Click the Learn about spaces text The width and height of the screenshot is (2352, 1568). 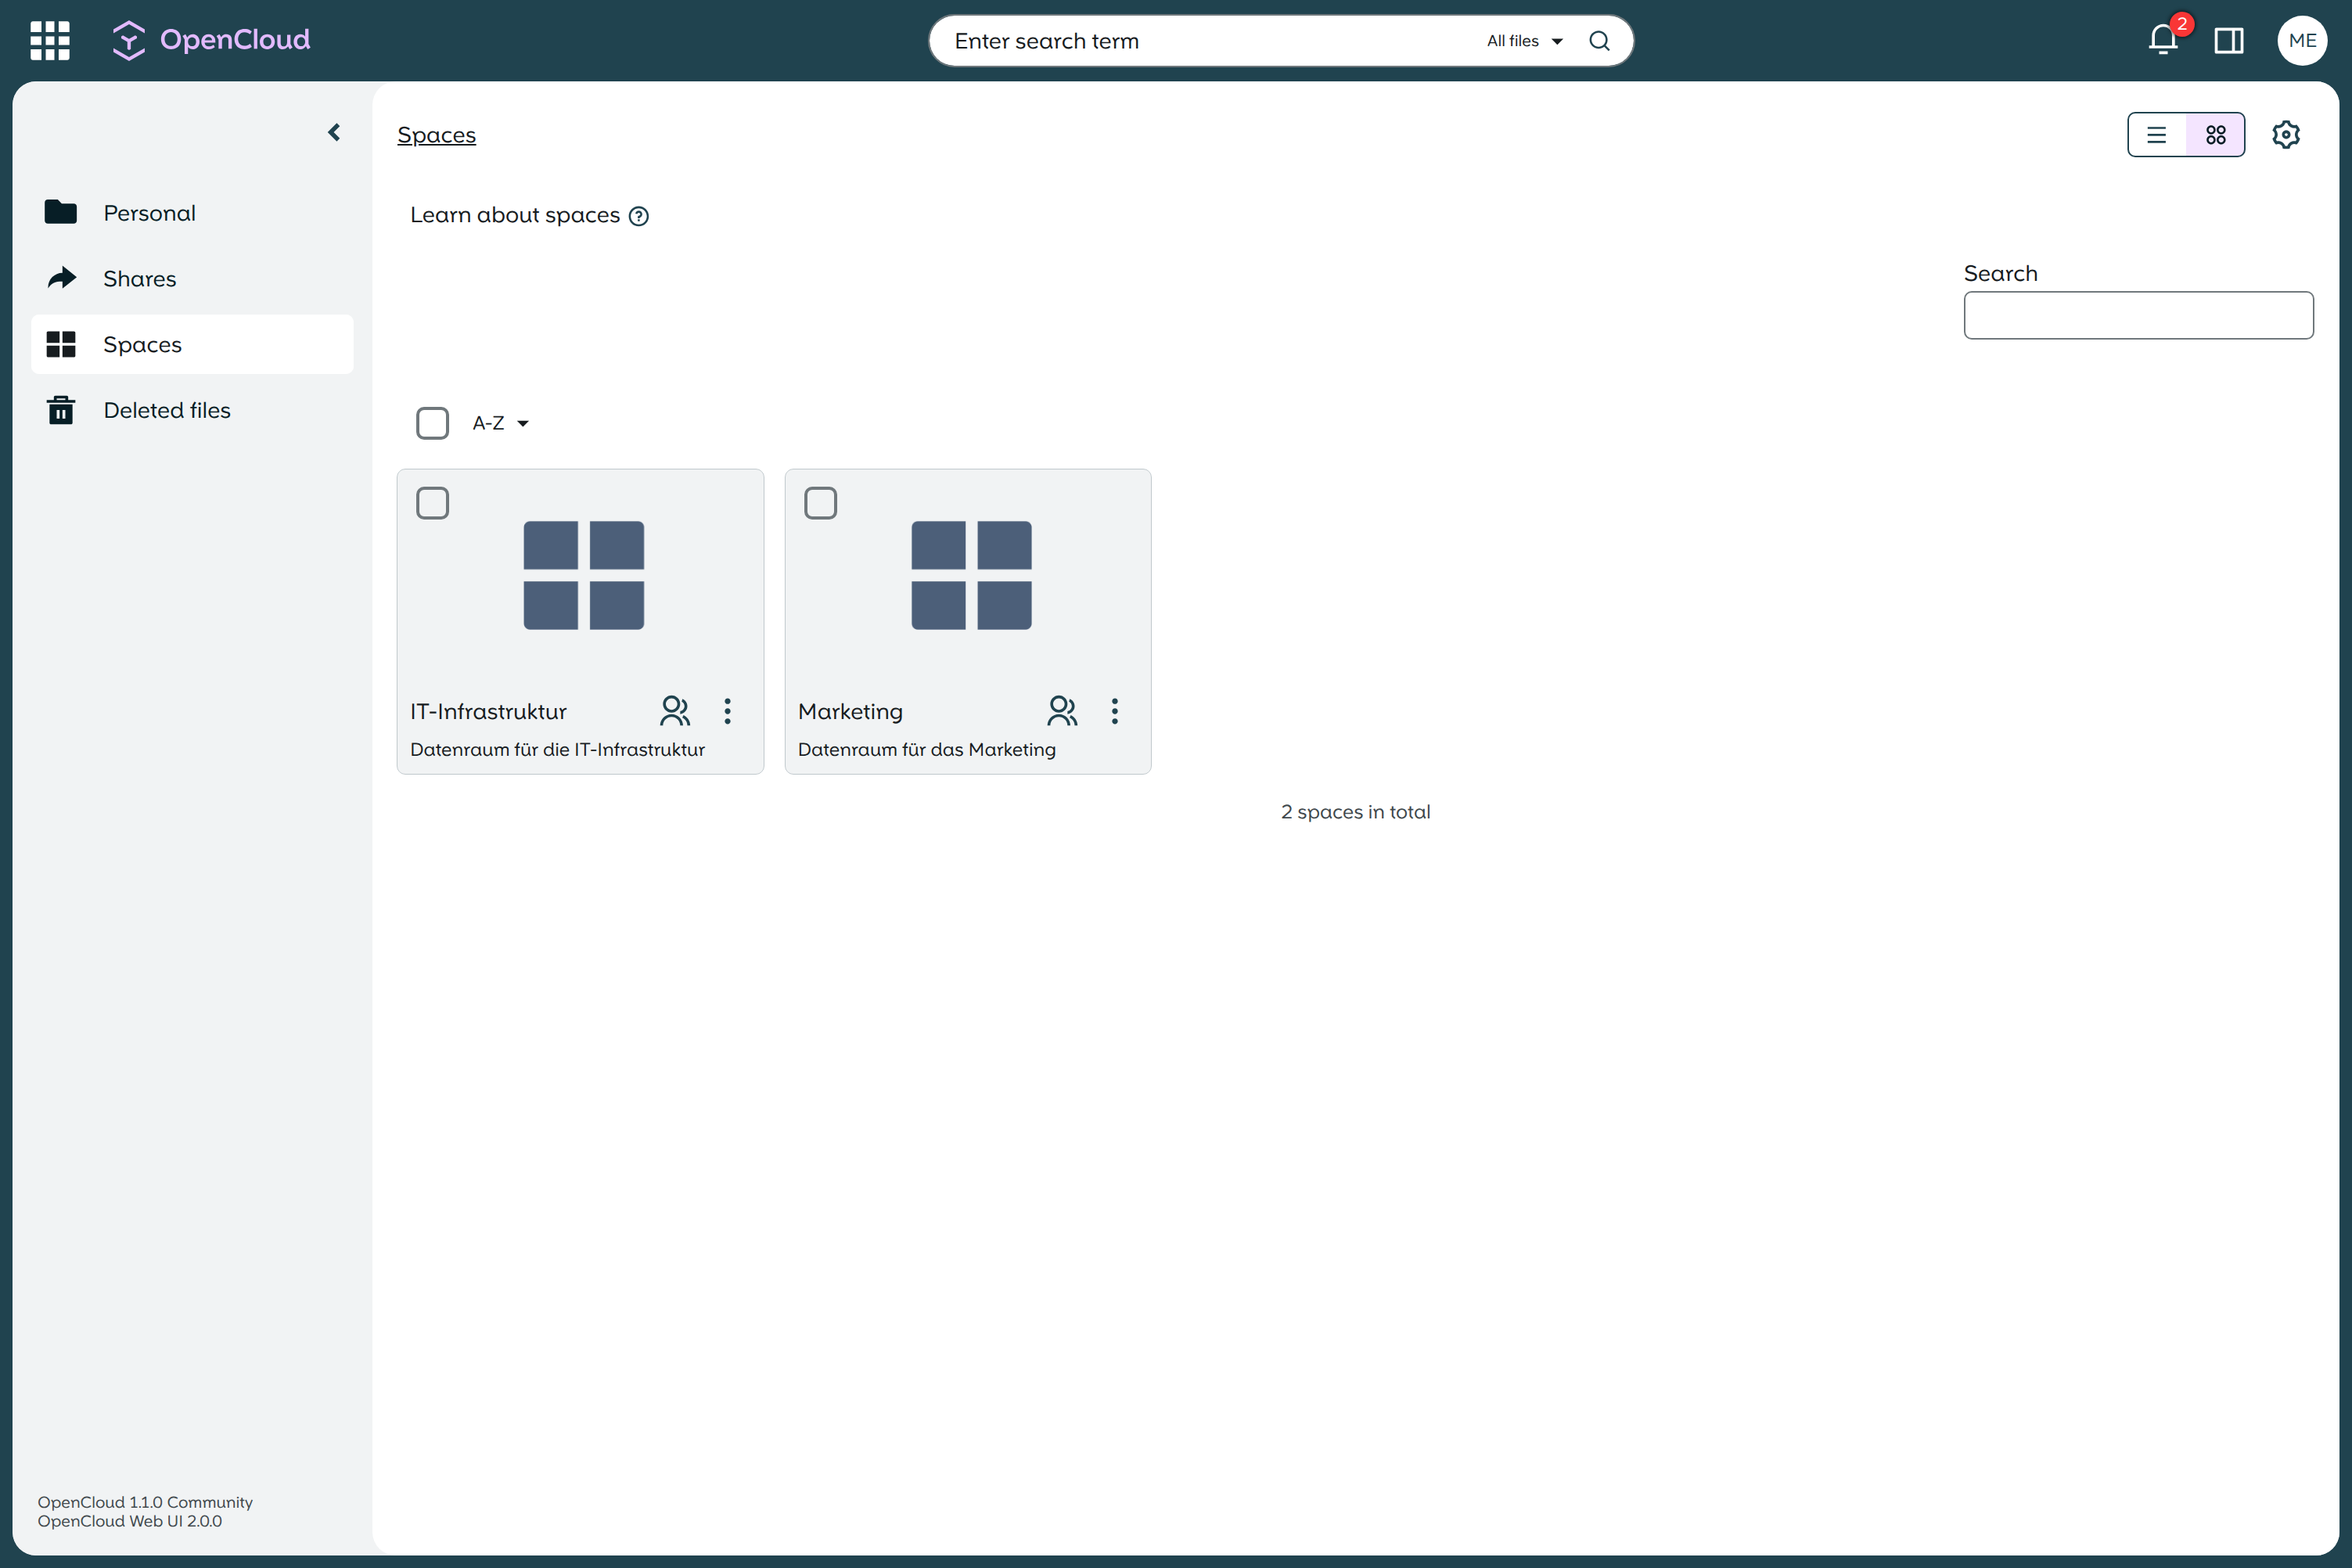pyautogui.click(x=515, y=215)
